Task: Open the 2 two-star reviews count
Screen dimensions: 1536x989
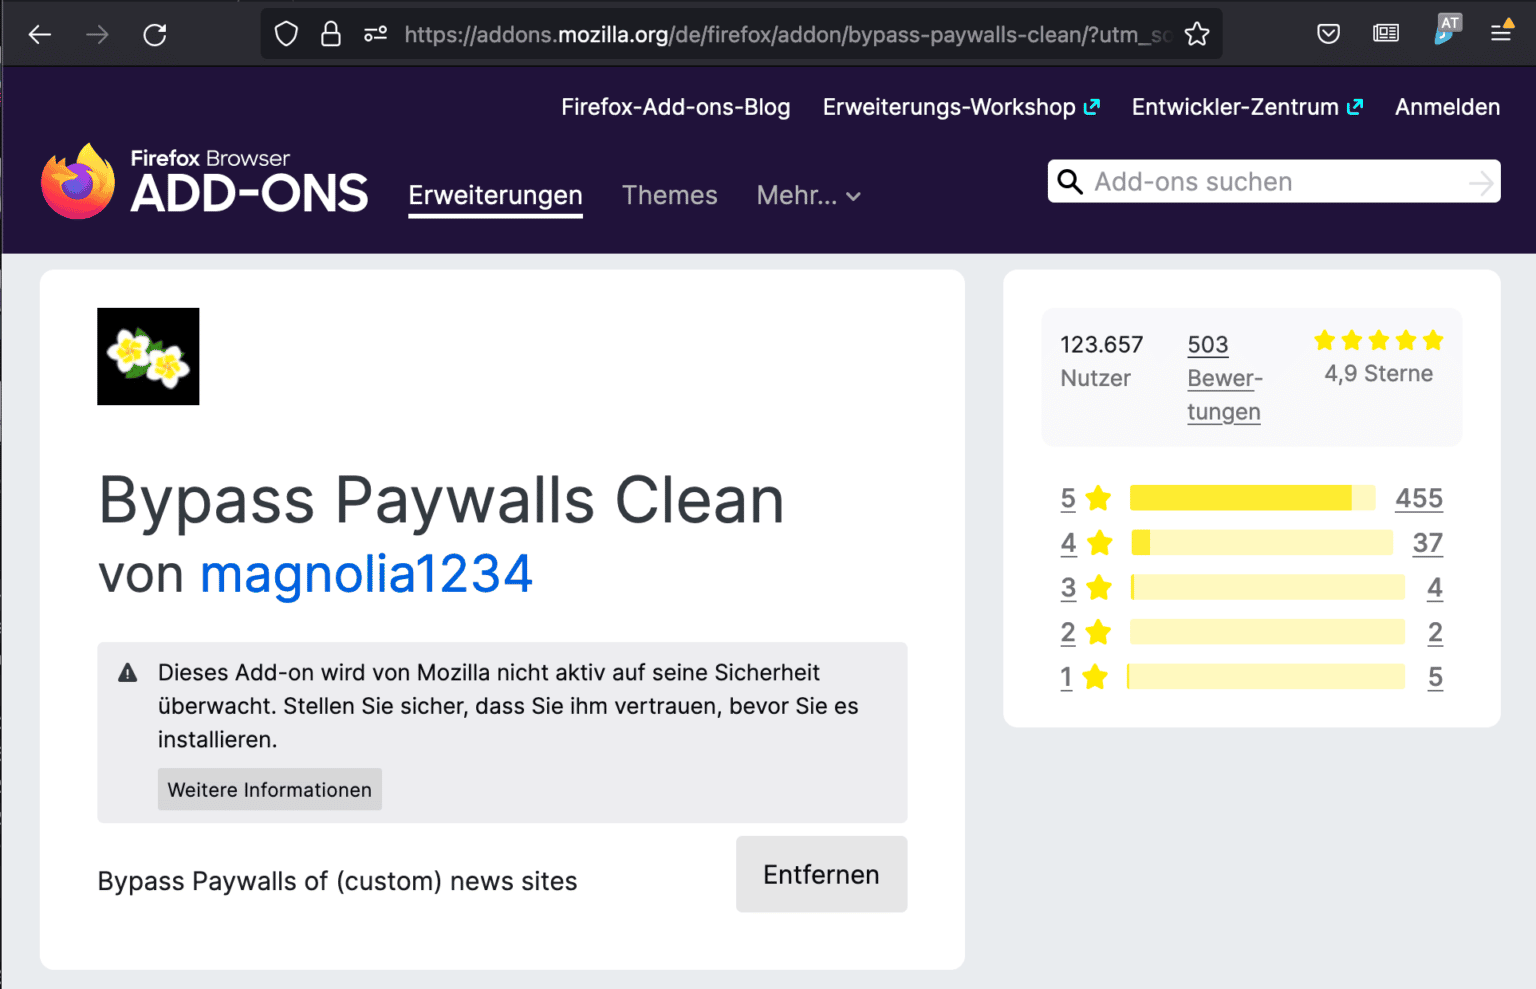Action: [1435, 633]
